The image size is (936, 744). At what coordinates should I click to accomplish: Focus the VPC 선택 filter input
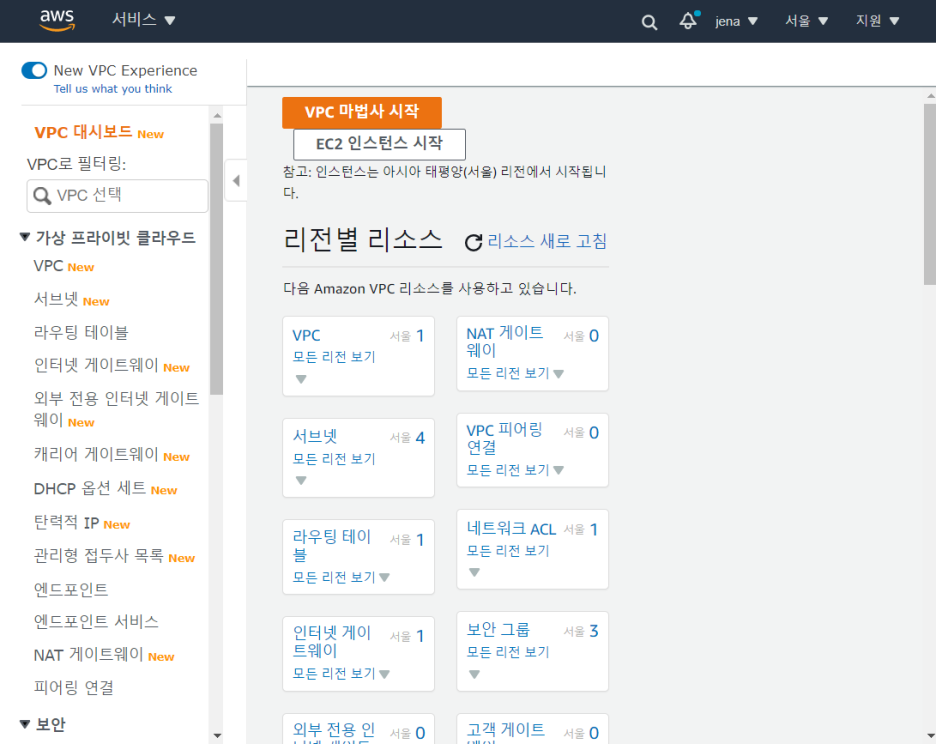[118, 196]
